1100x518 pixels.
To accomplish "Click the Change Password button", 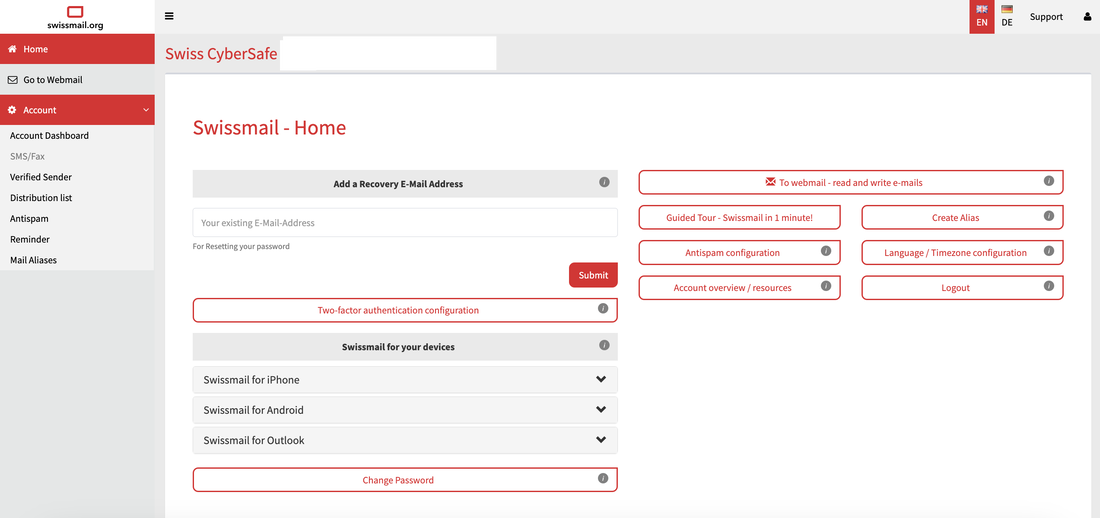I will coord(405,480).
